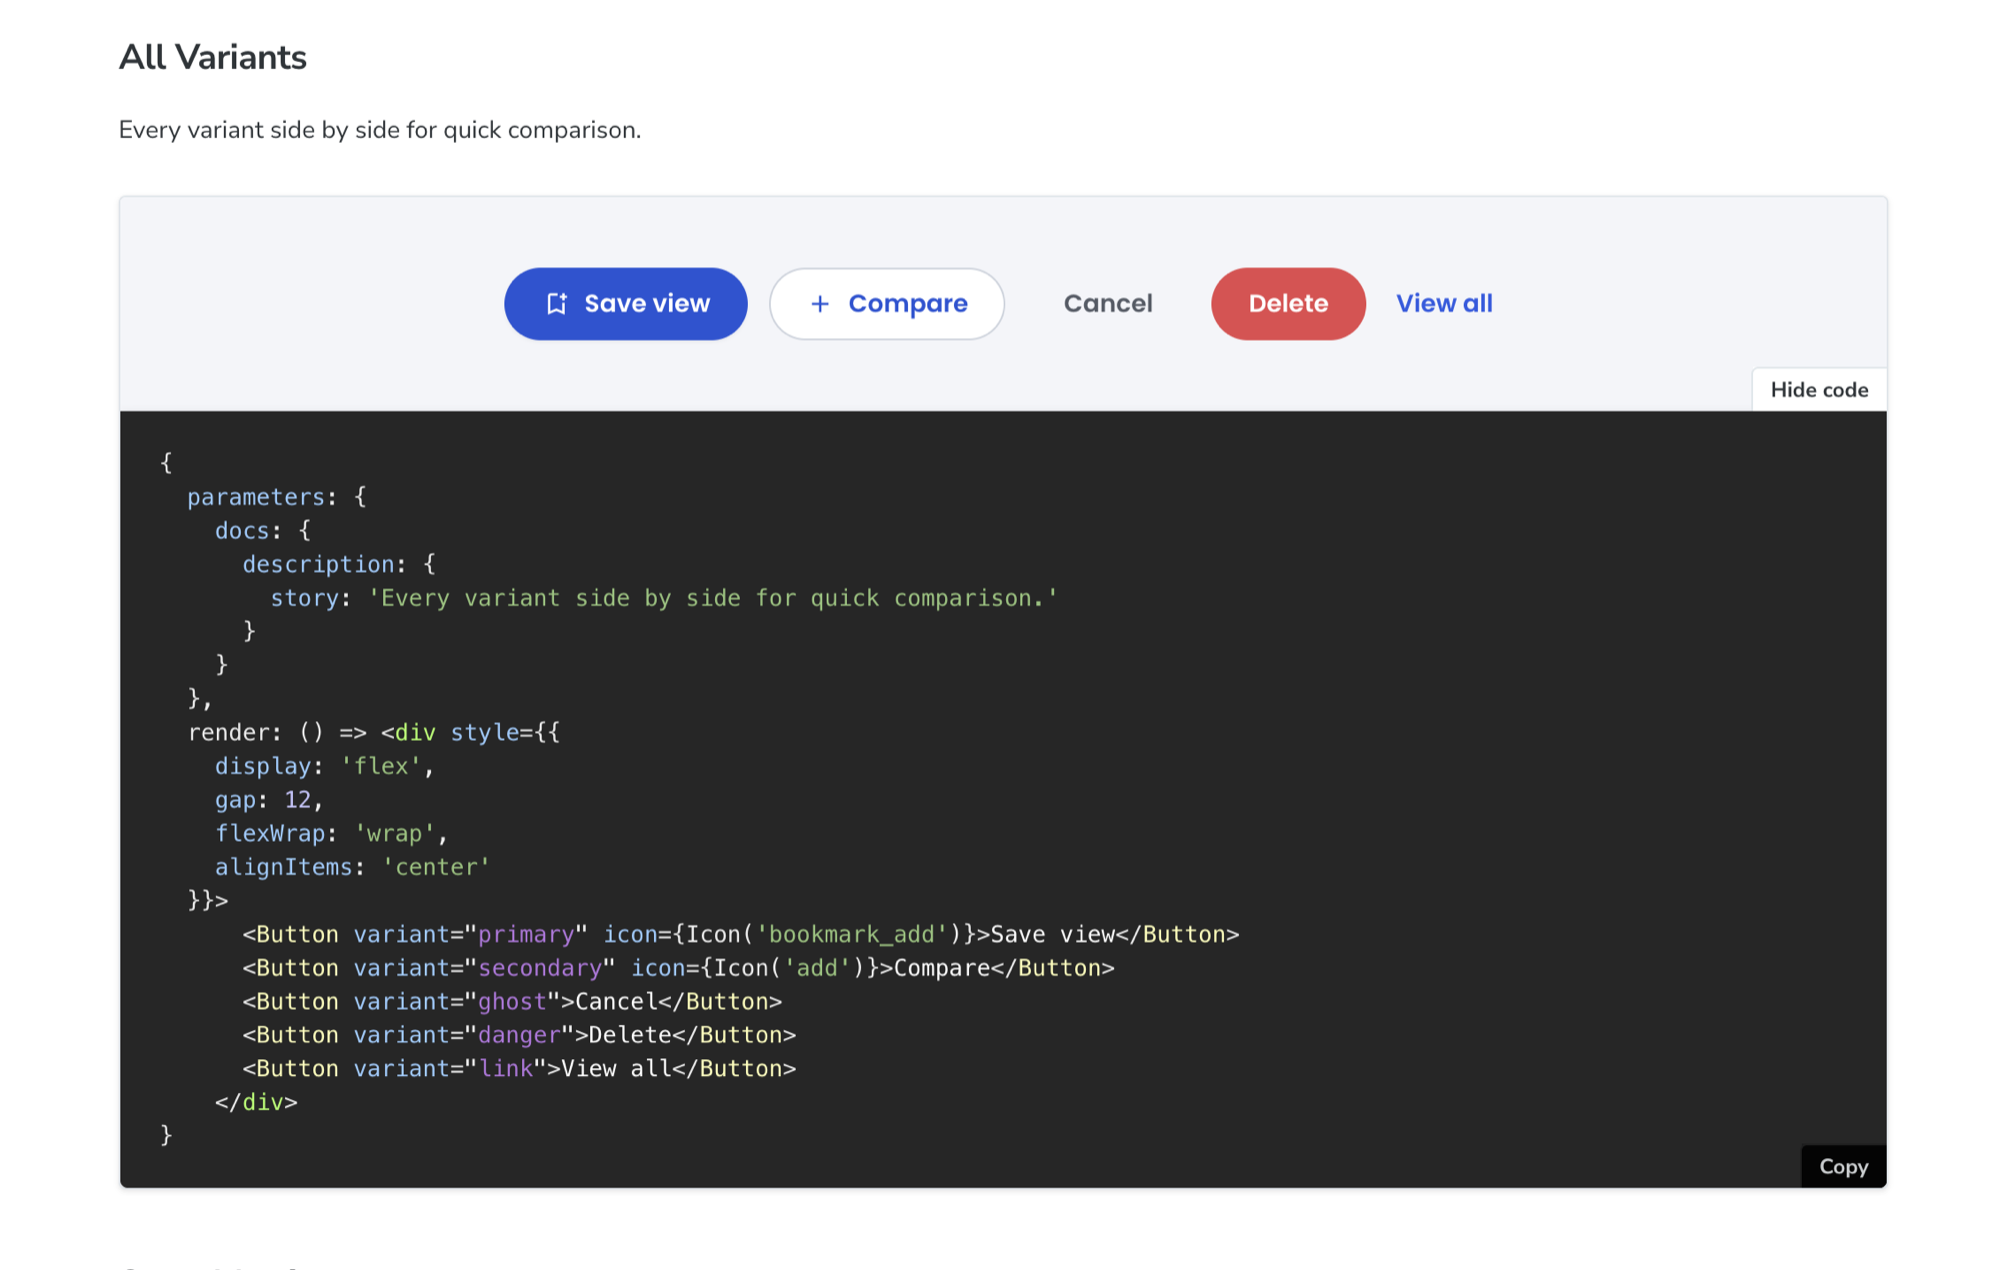Select the Cancel ghost button

click(1108, 304)
